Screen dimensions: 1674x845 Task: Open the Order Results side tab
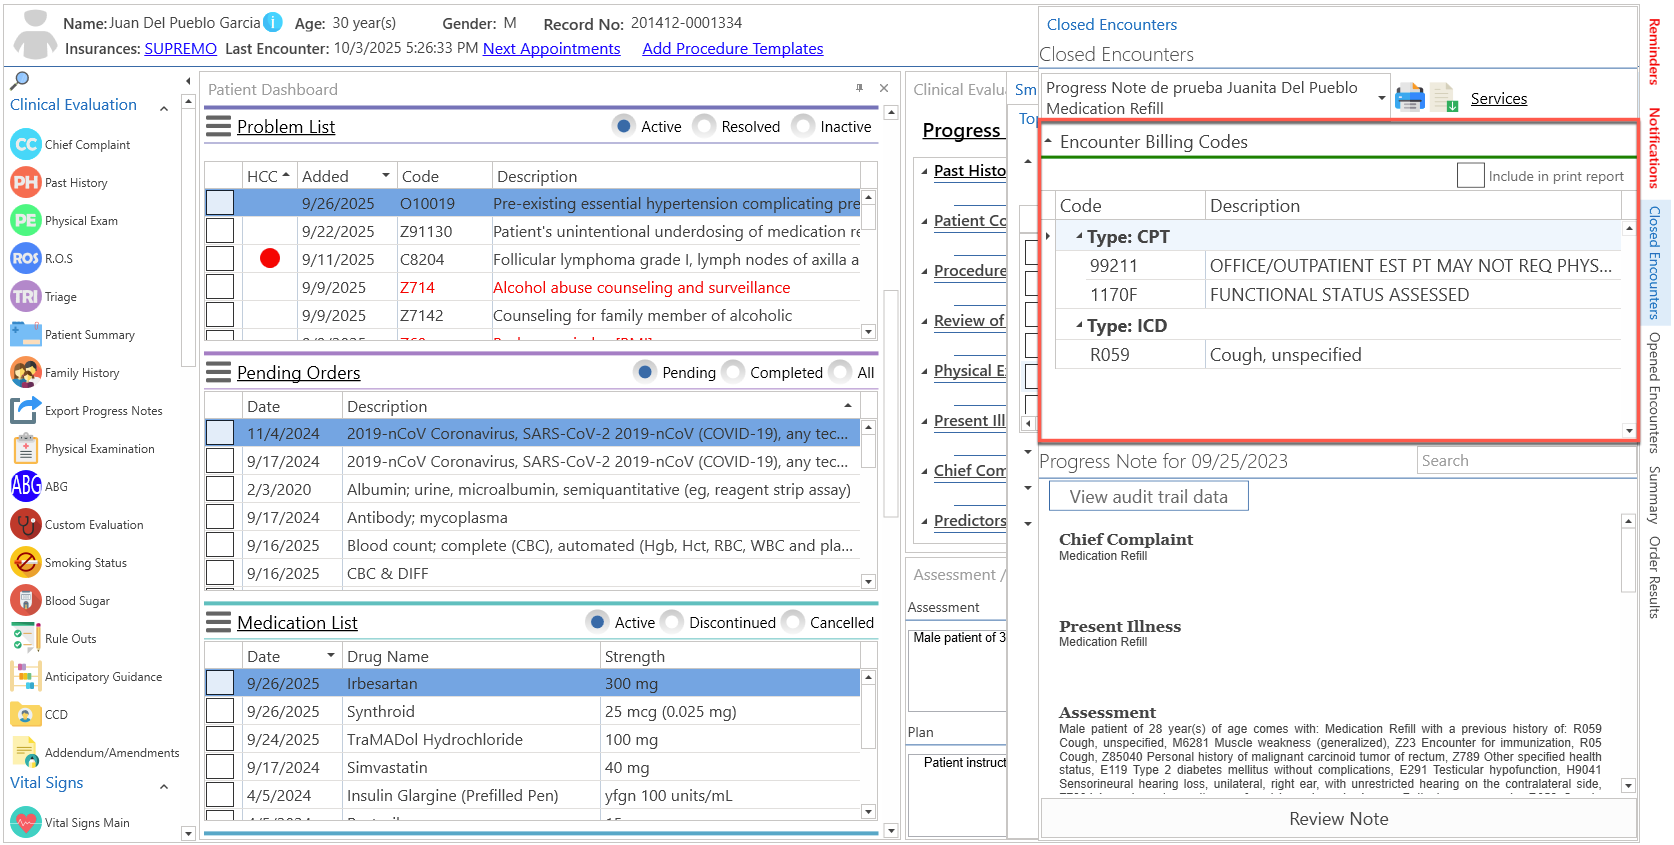coord(1654,577)
